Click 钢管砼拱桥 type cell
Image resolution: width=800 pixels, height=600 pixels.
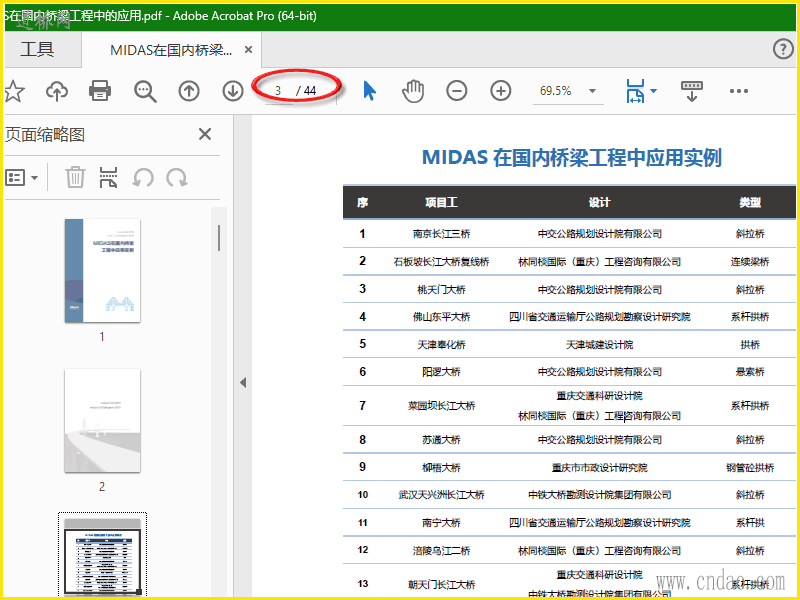[x=750, y=467]
